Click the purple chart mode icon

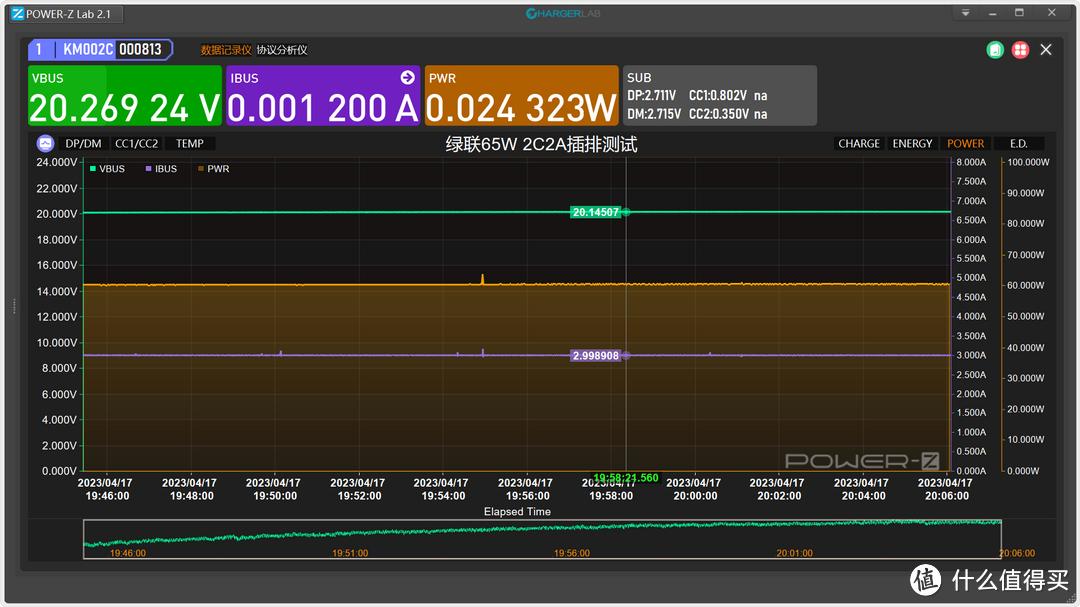[x=45, y=144]
